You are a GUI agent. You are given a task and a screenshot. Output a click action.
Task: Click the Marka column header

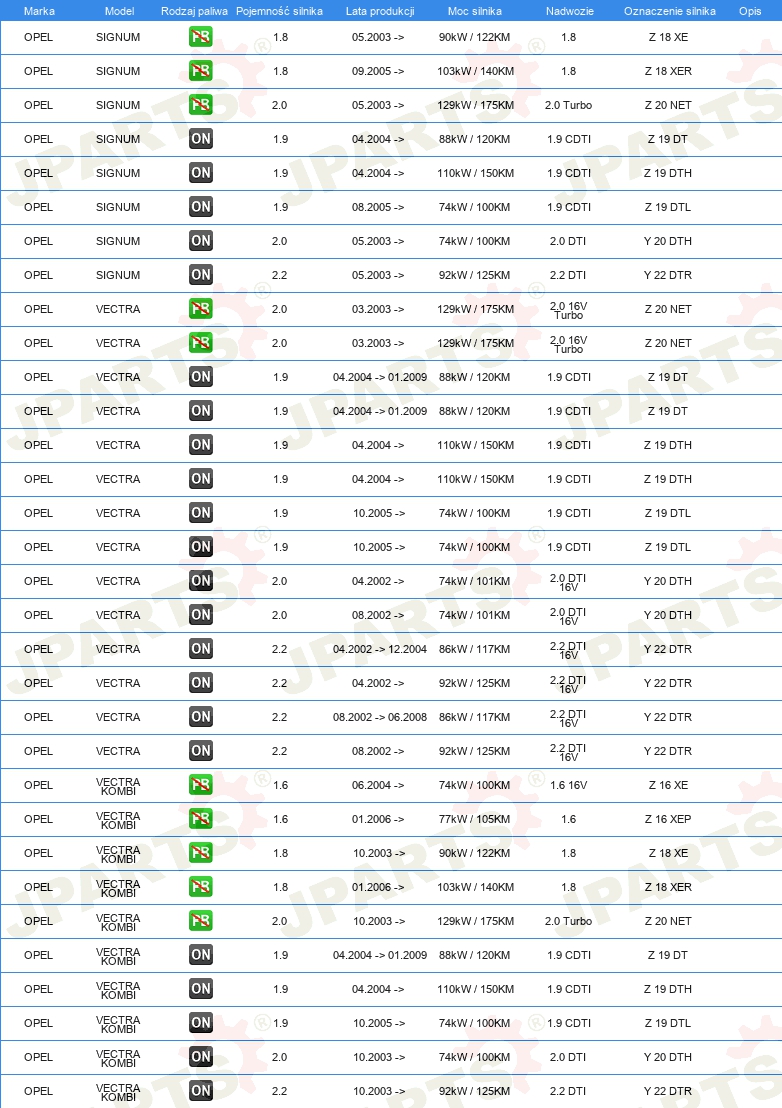pyautogui.click(x=39, y=11)
